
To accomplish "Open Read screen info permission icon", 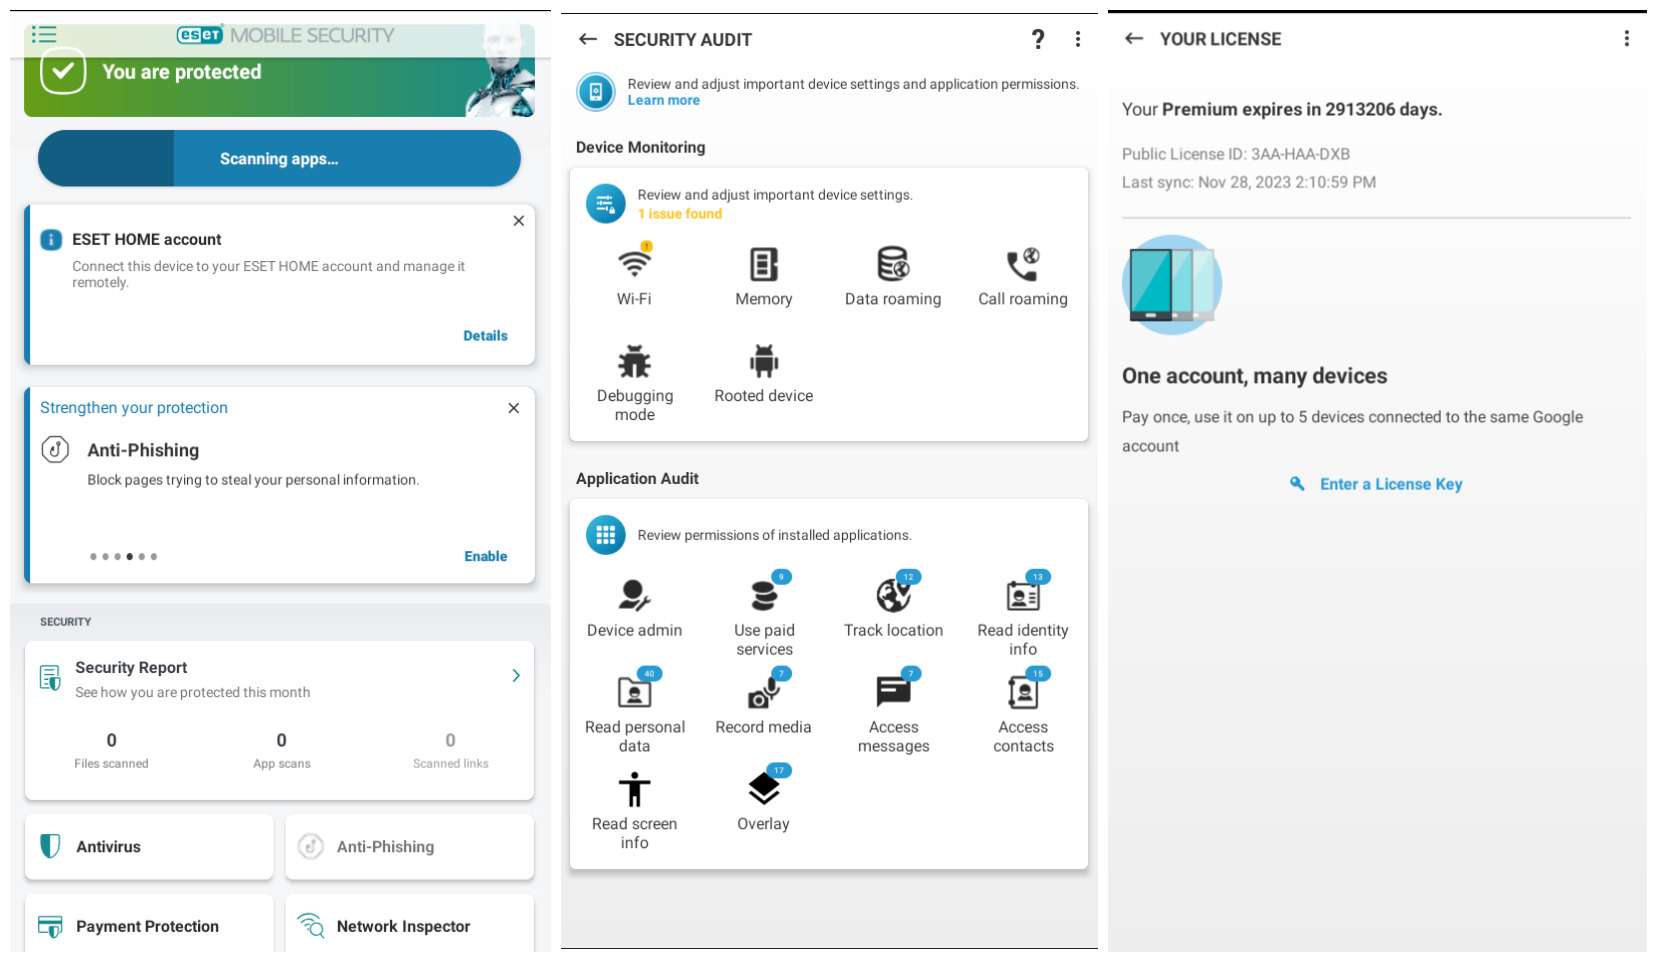I will 634,789.
